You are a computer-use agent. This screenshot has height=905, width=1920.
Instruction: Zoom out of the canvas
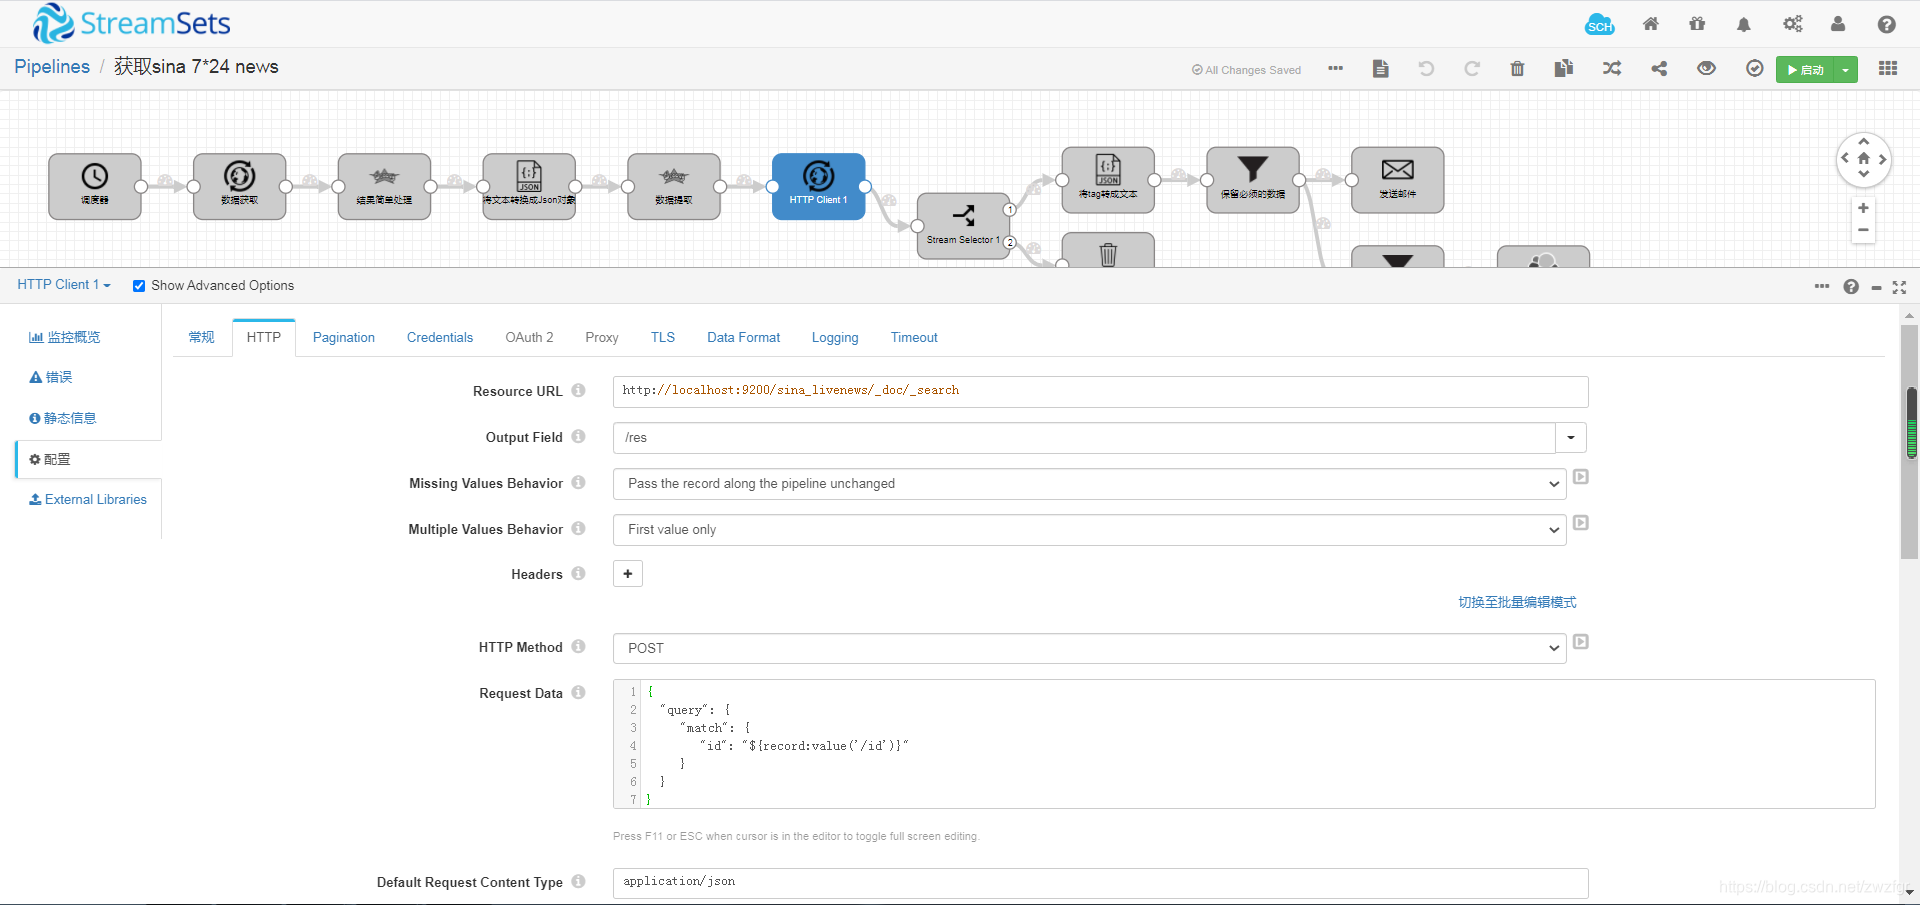[x=1863, y=230]
